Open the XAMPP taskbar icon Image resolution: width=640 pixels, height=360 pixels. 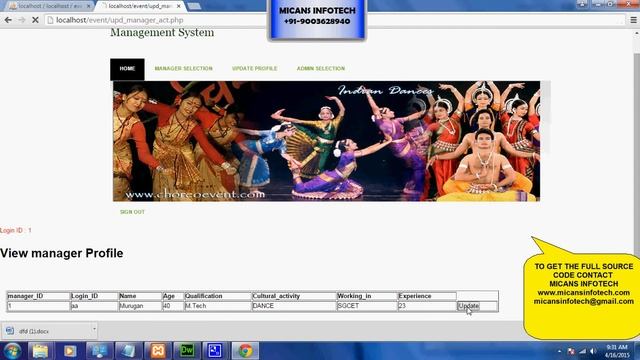coord(158,351)
